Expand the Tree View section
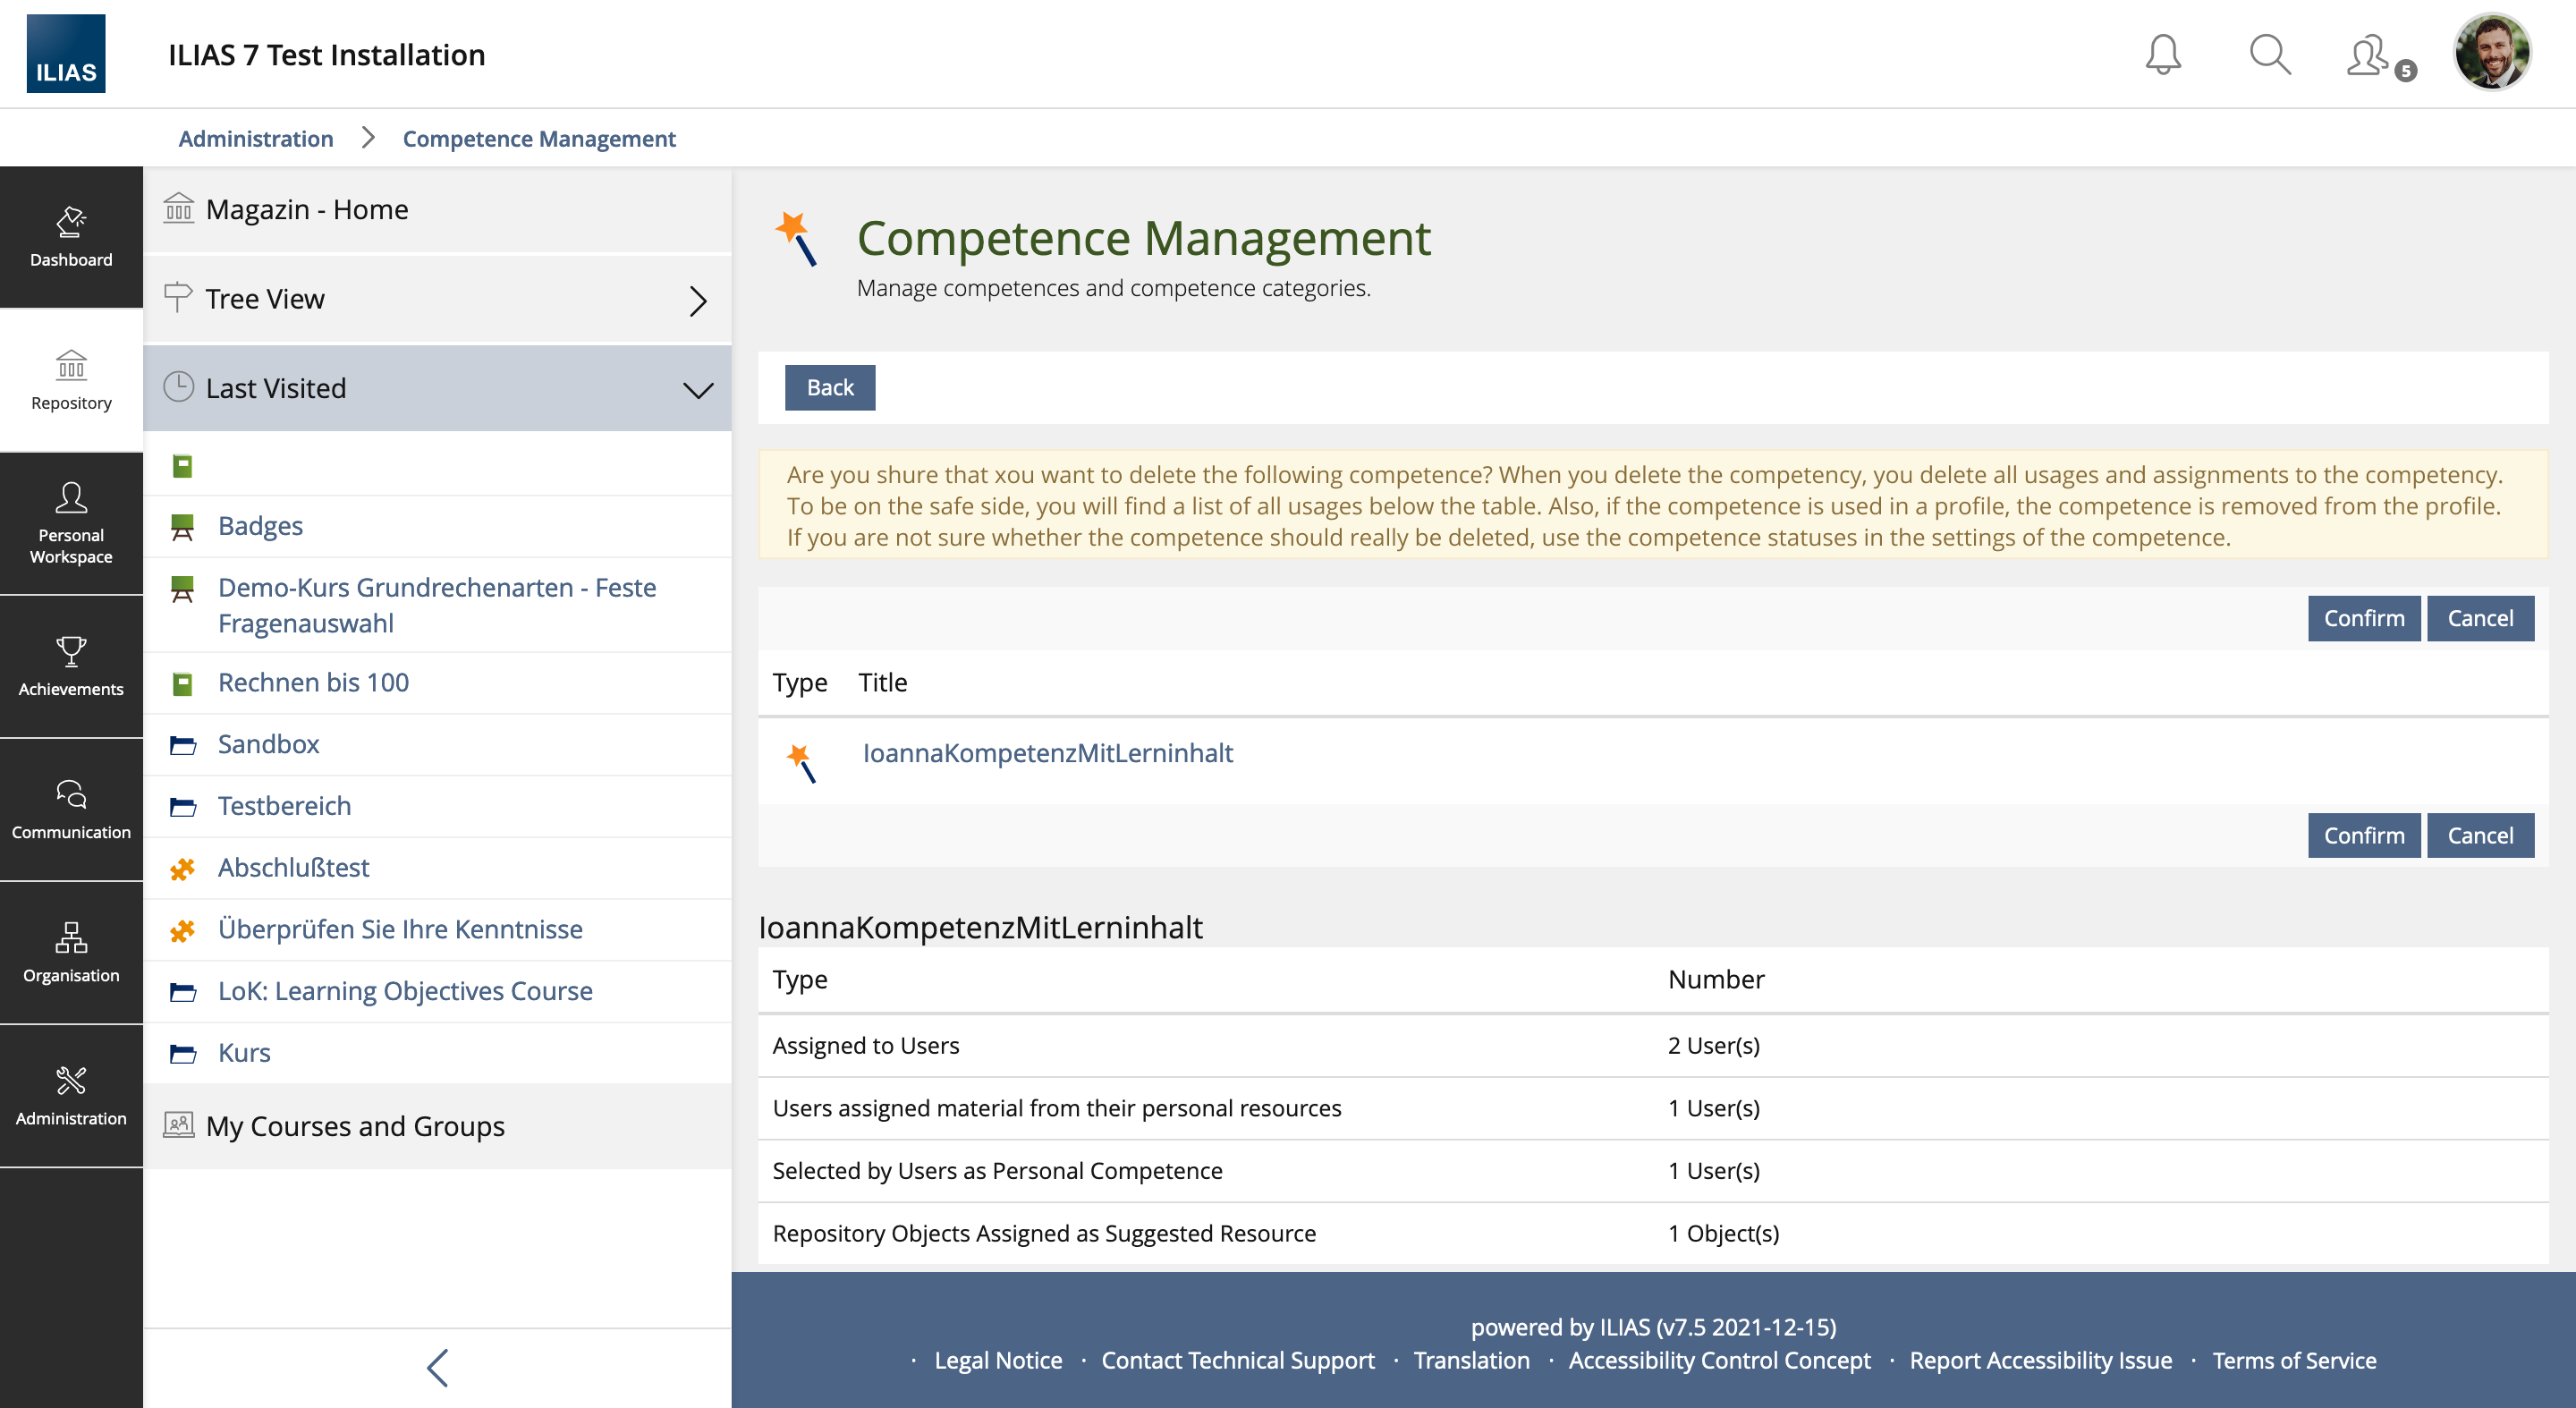The width and height of the screenshot is (2576, 1408). (x=437, y=299)
